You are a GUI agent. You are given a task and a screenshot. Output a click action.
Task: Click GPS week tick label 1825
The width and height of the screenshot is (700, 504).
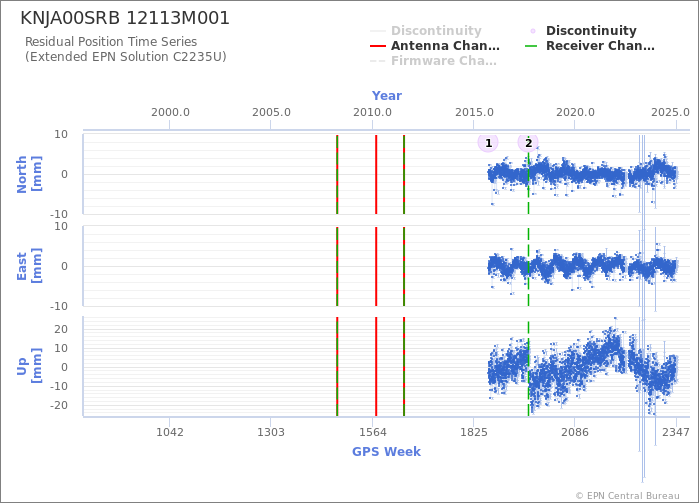click(x=474, y=432)
